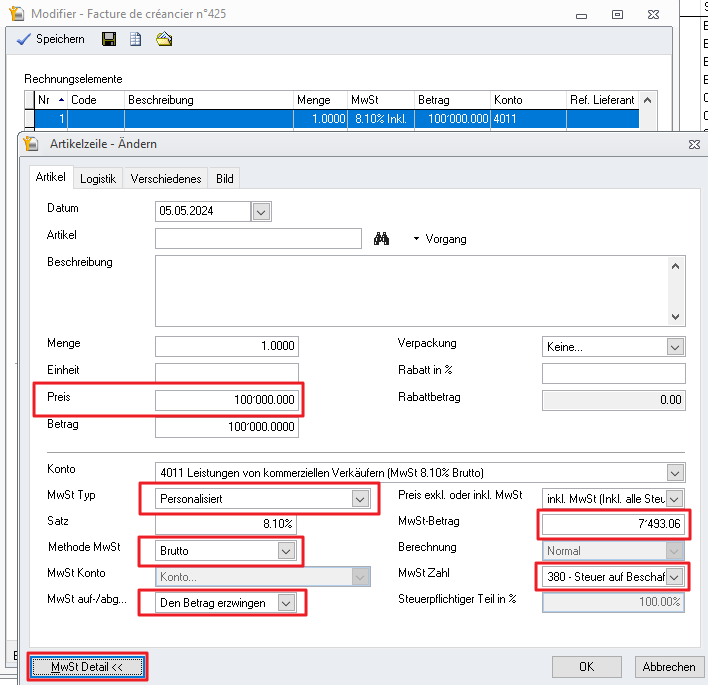Click the empty Artikel input field

point(258,238)
